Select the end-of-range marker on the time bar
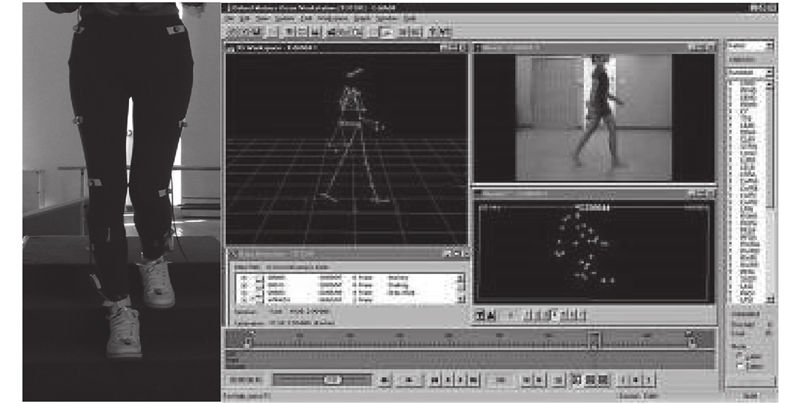Viewport: 800px width, 404px height. click(691, 339)
